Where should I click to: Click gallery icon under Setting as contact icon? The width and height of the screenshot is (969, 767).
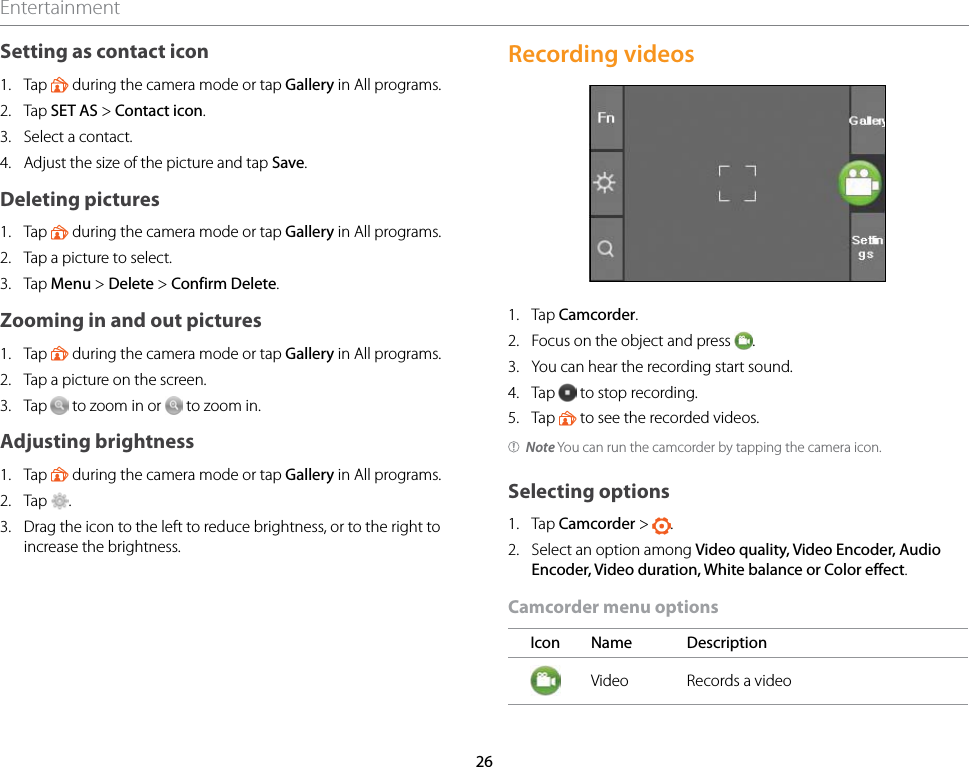(59, 85)
